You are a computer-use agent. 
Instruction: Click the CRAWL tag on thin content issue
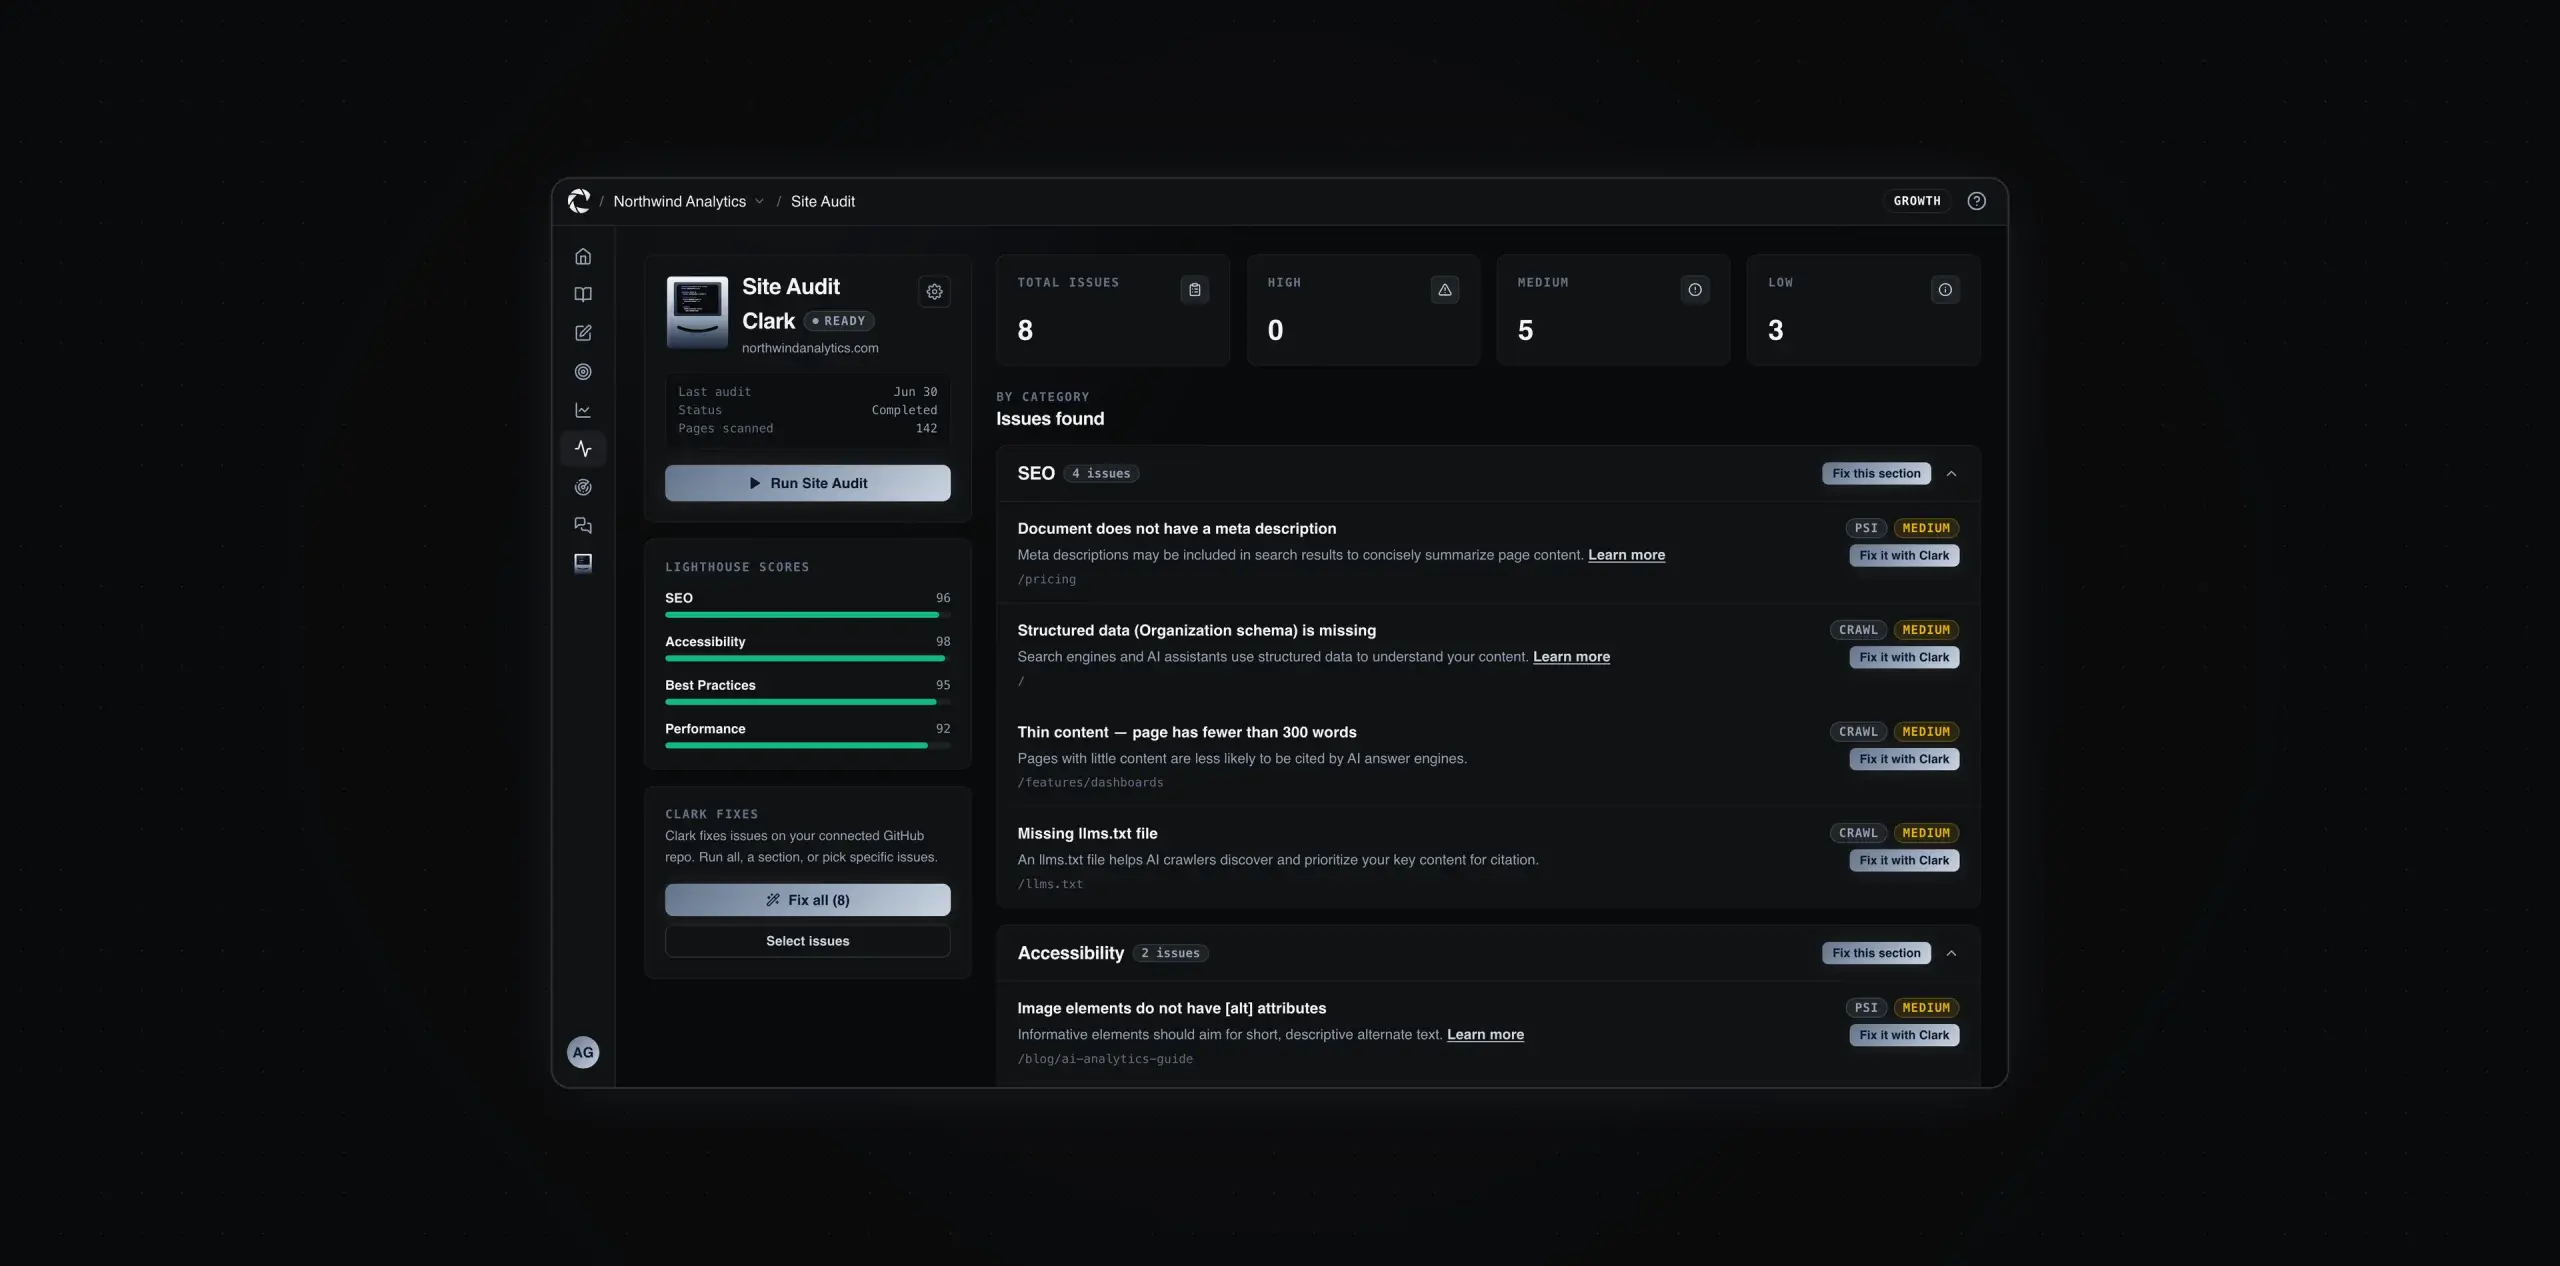pyautogui.click(x=1858, y=732)
